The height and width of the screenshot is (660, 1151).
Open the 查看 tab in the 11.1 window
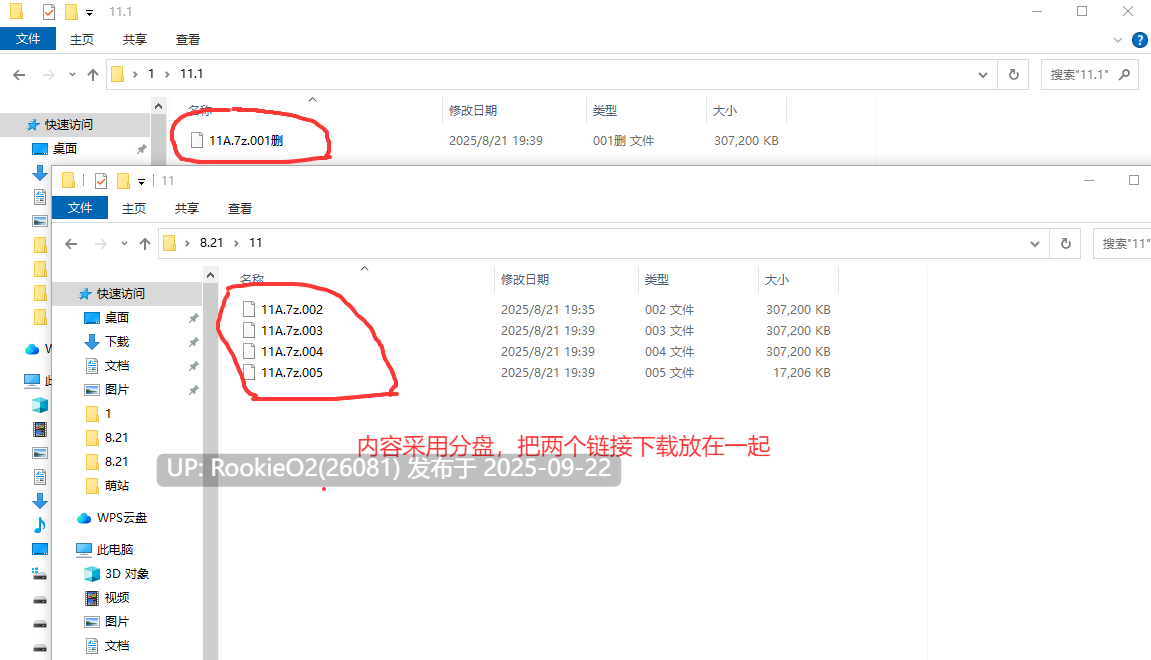coord(187,40)
